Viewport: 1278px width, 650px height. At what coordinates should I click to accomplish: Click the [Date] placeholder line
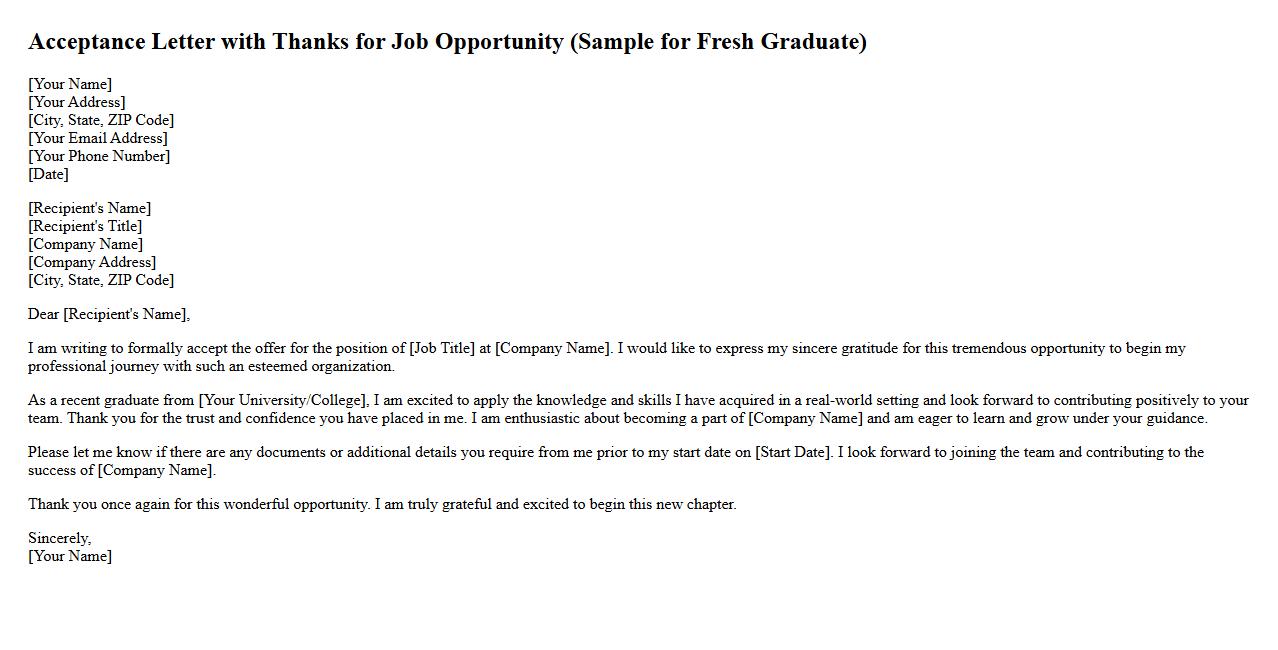pyautogui.click(x=49, y=174)
